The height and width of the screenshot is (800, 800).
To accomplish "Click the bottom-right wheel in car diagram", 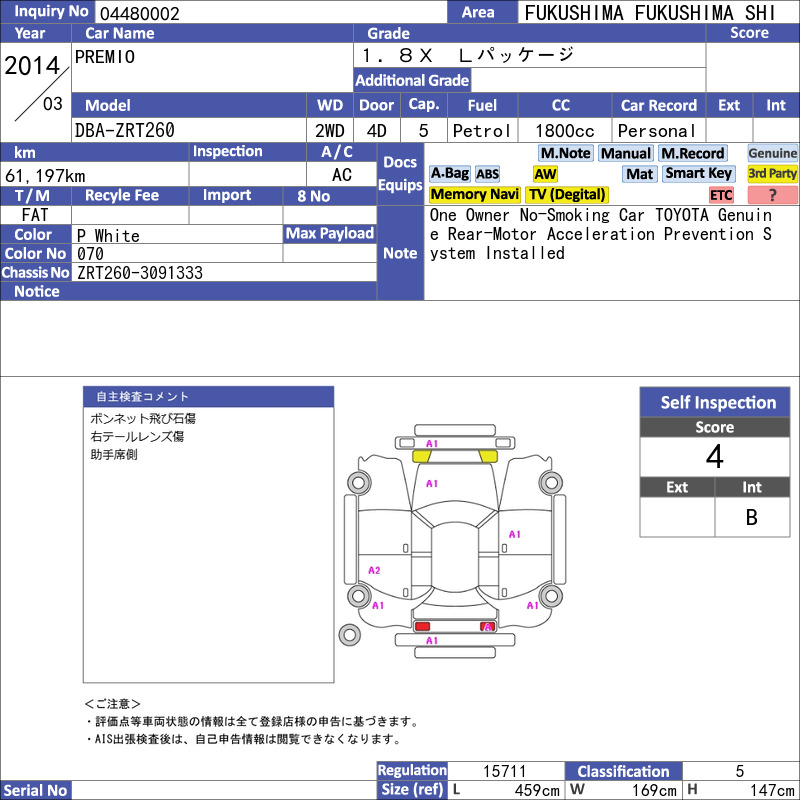I will click(549, 598).
